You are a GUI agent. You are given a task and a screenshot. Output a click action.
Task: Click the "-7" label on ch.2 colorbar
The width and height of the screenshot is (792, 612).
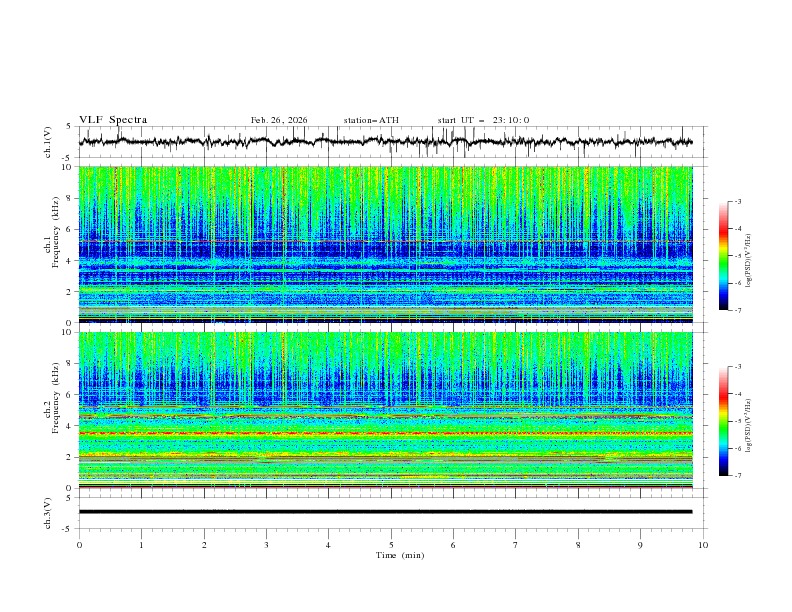coord(738,476)
